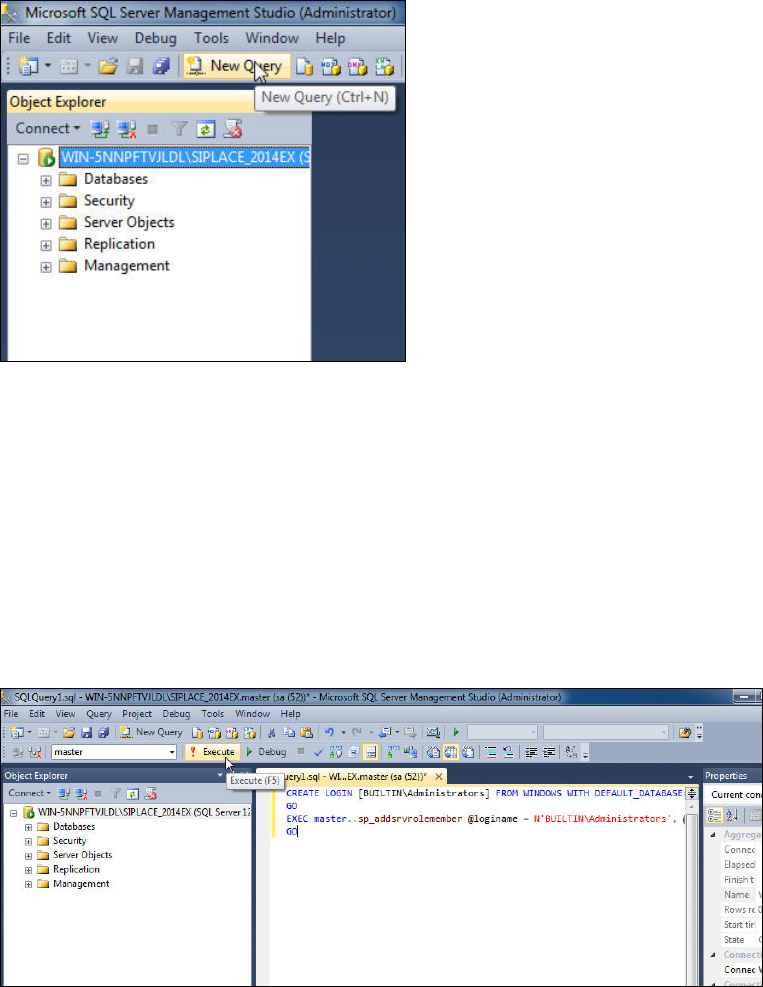Click Disconnect icon in top Object Explorer

coord(127,129)
